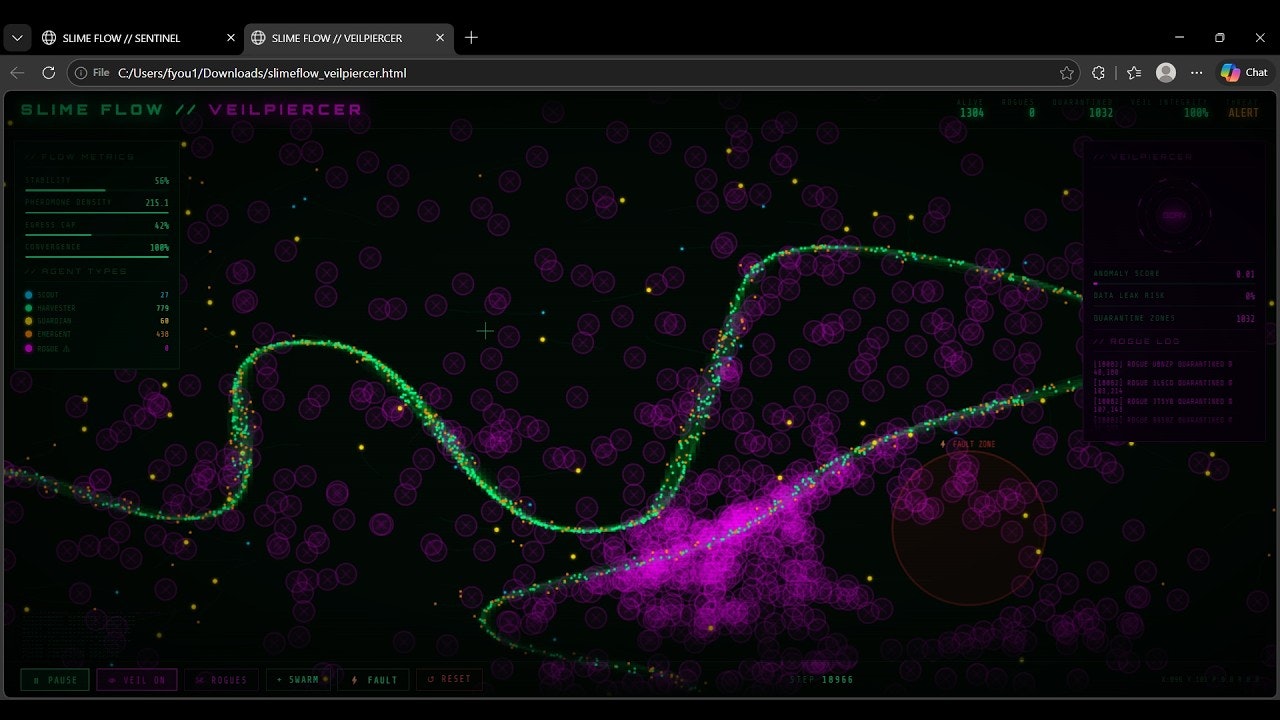Click the eye icon on the VEIL ON control
The image size is (1280, 720).
(x=111, y=679)
